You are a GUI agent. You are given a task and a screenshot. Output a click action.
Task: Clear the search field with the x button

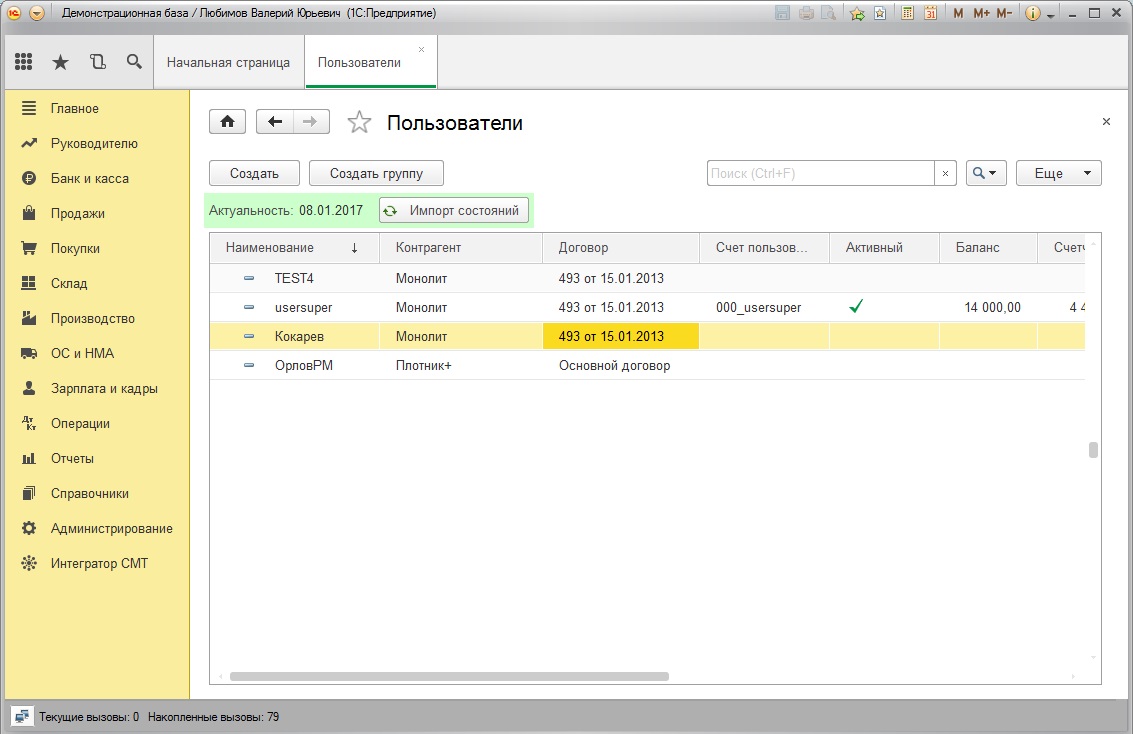click(945, 173)
